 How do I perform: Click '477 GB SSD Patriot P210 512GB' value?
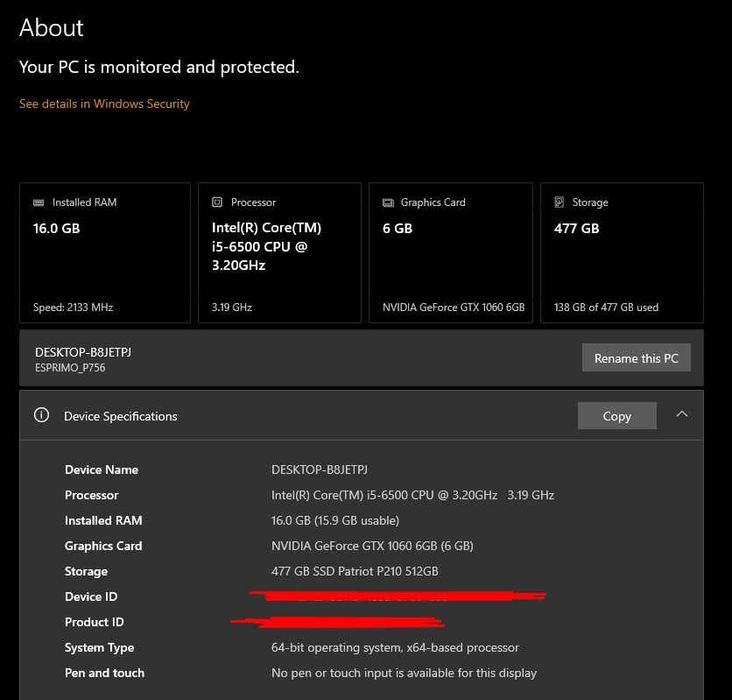pos(355,571)
